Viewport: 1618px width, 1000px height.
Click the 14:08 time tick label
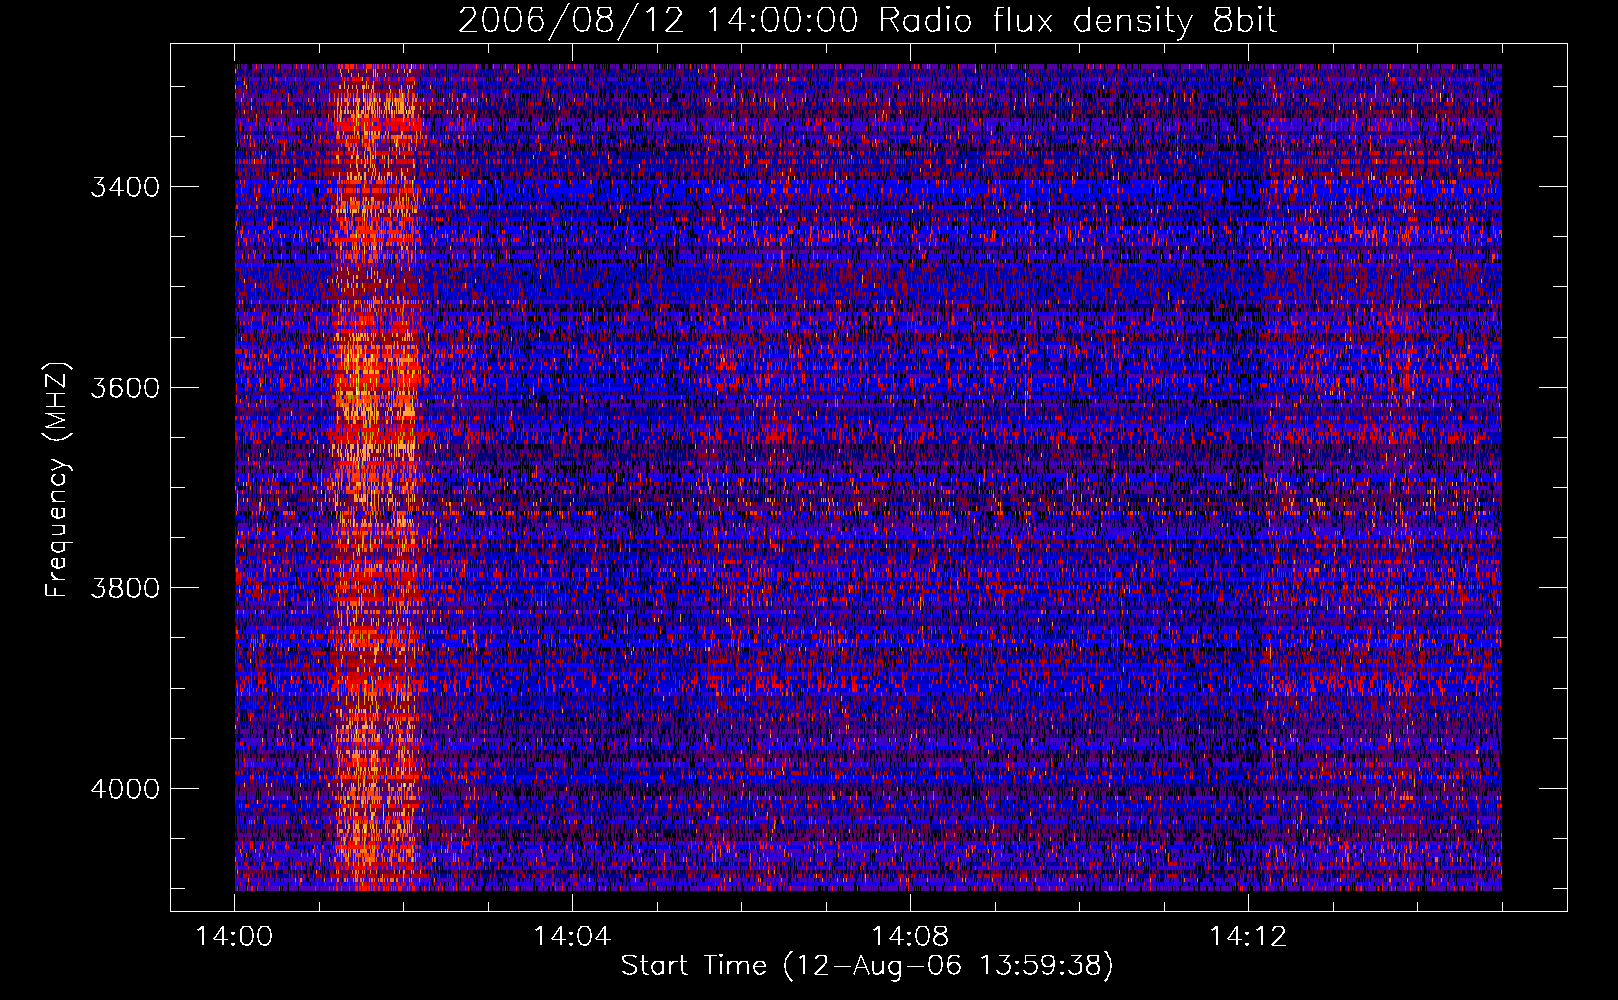(910, 937)
